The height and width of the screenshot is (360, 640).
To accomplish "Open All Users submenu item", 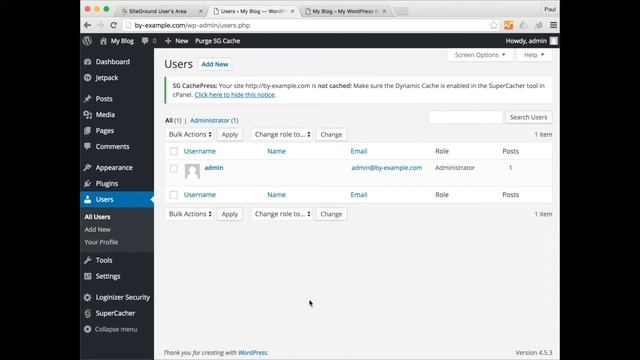I will pos(97,217).
